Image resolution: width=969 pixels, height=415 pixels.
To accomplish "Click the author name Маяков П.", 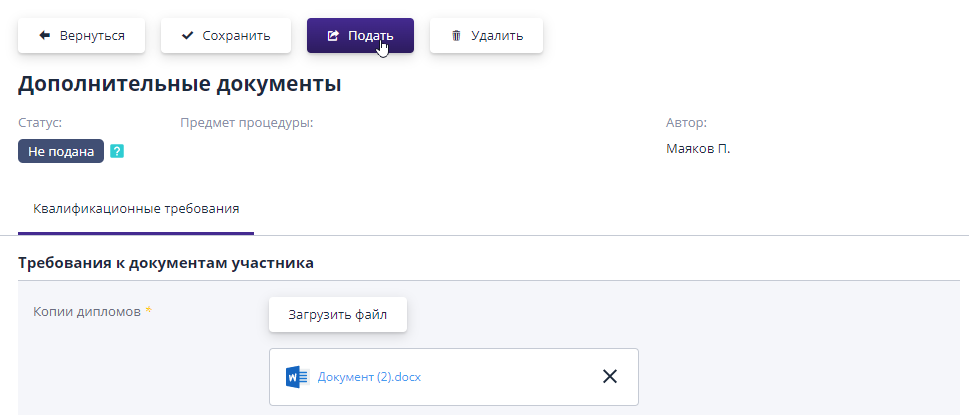I will click(698, 149).
